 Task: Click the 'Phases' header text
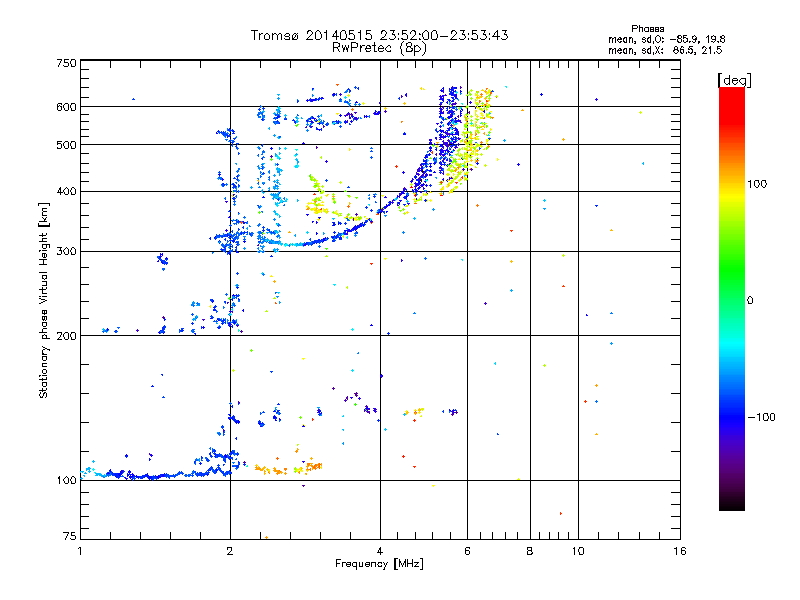coord(647,29)
